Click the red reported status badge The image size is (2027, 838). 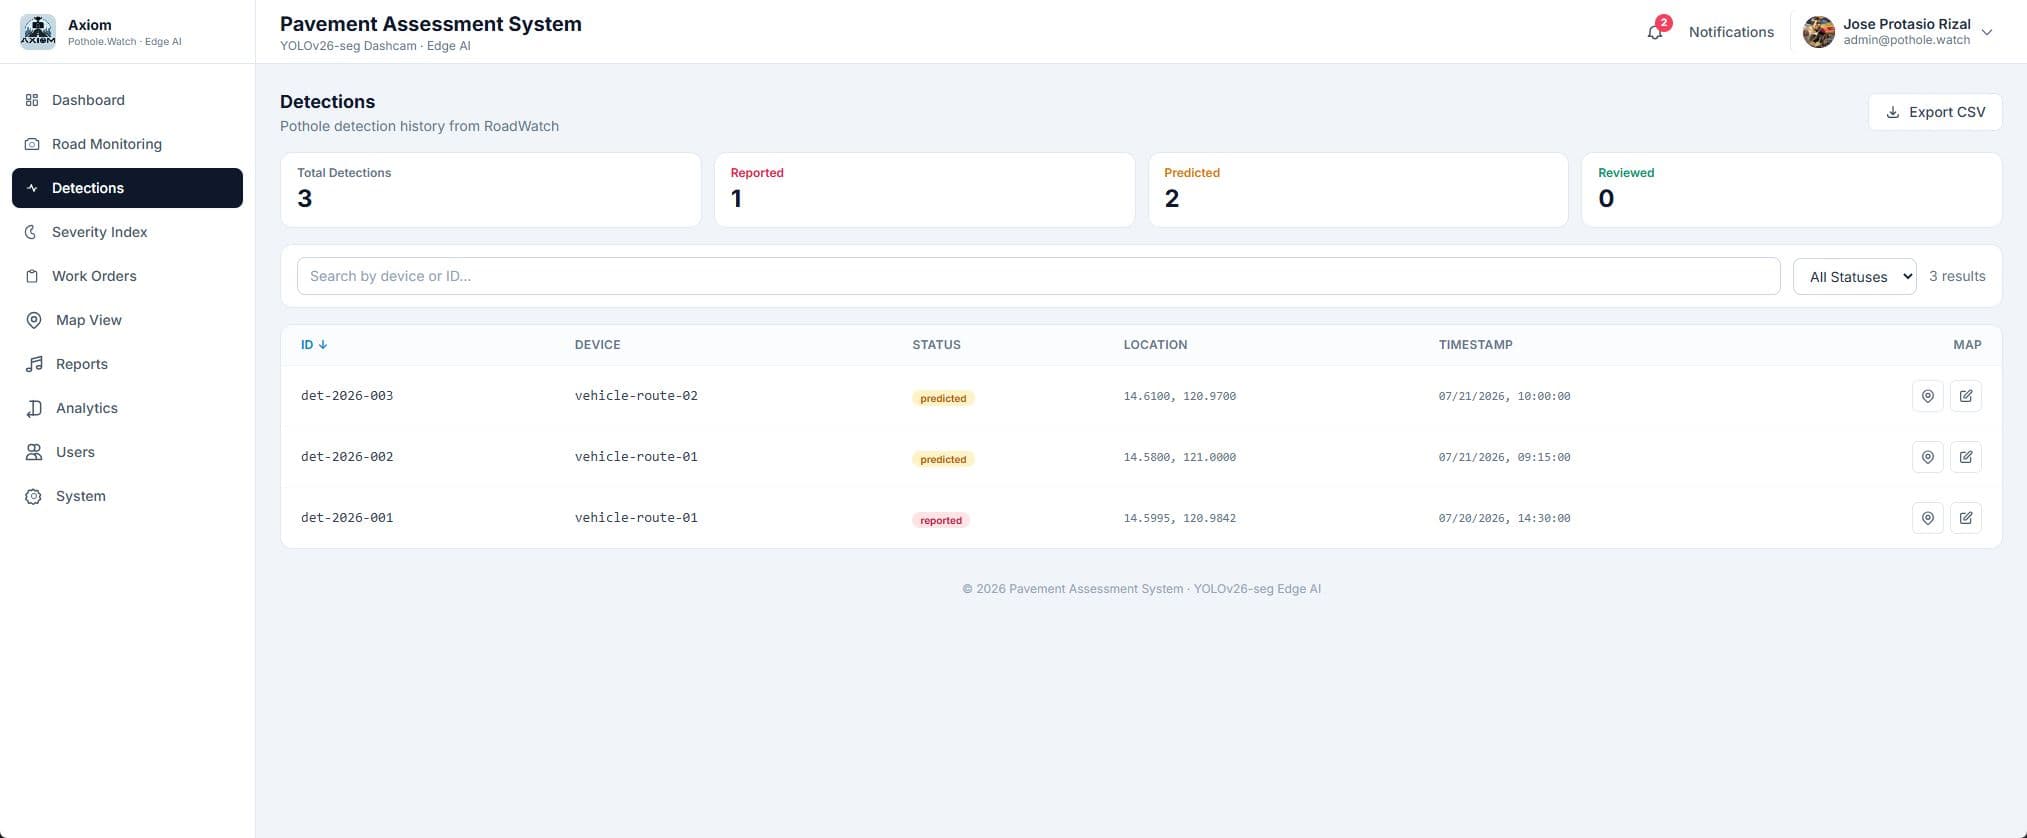[941, 520]
